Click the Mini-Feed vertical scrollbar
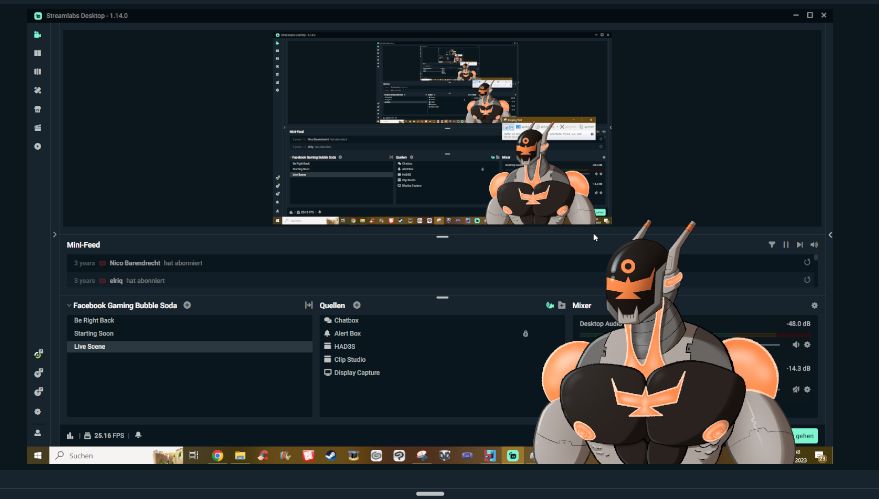The width and height of the screenshot is (879, 499). point(816,258)
